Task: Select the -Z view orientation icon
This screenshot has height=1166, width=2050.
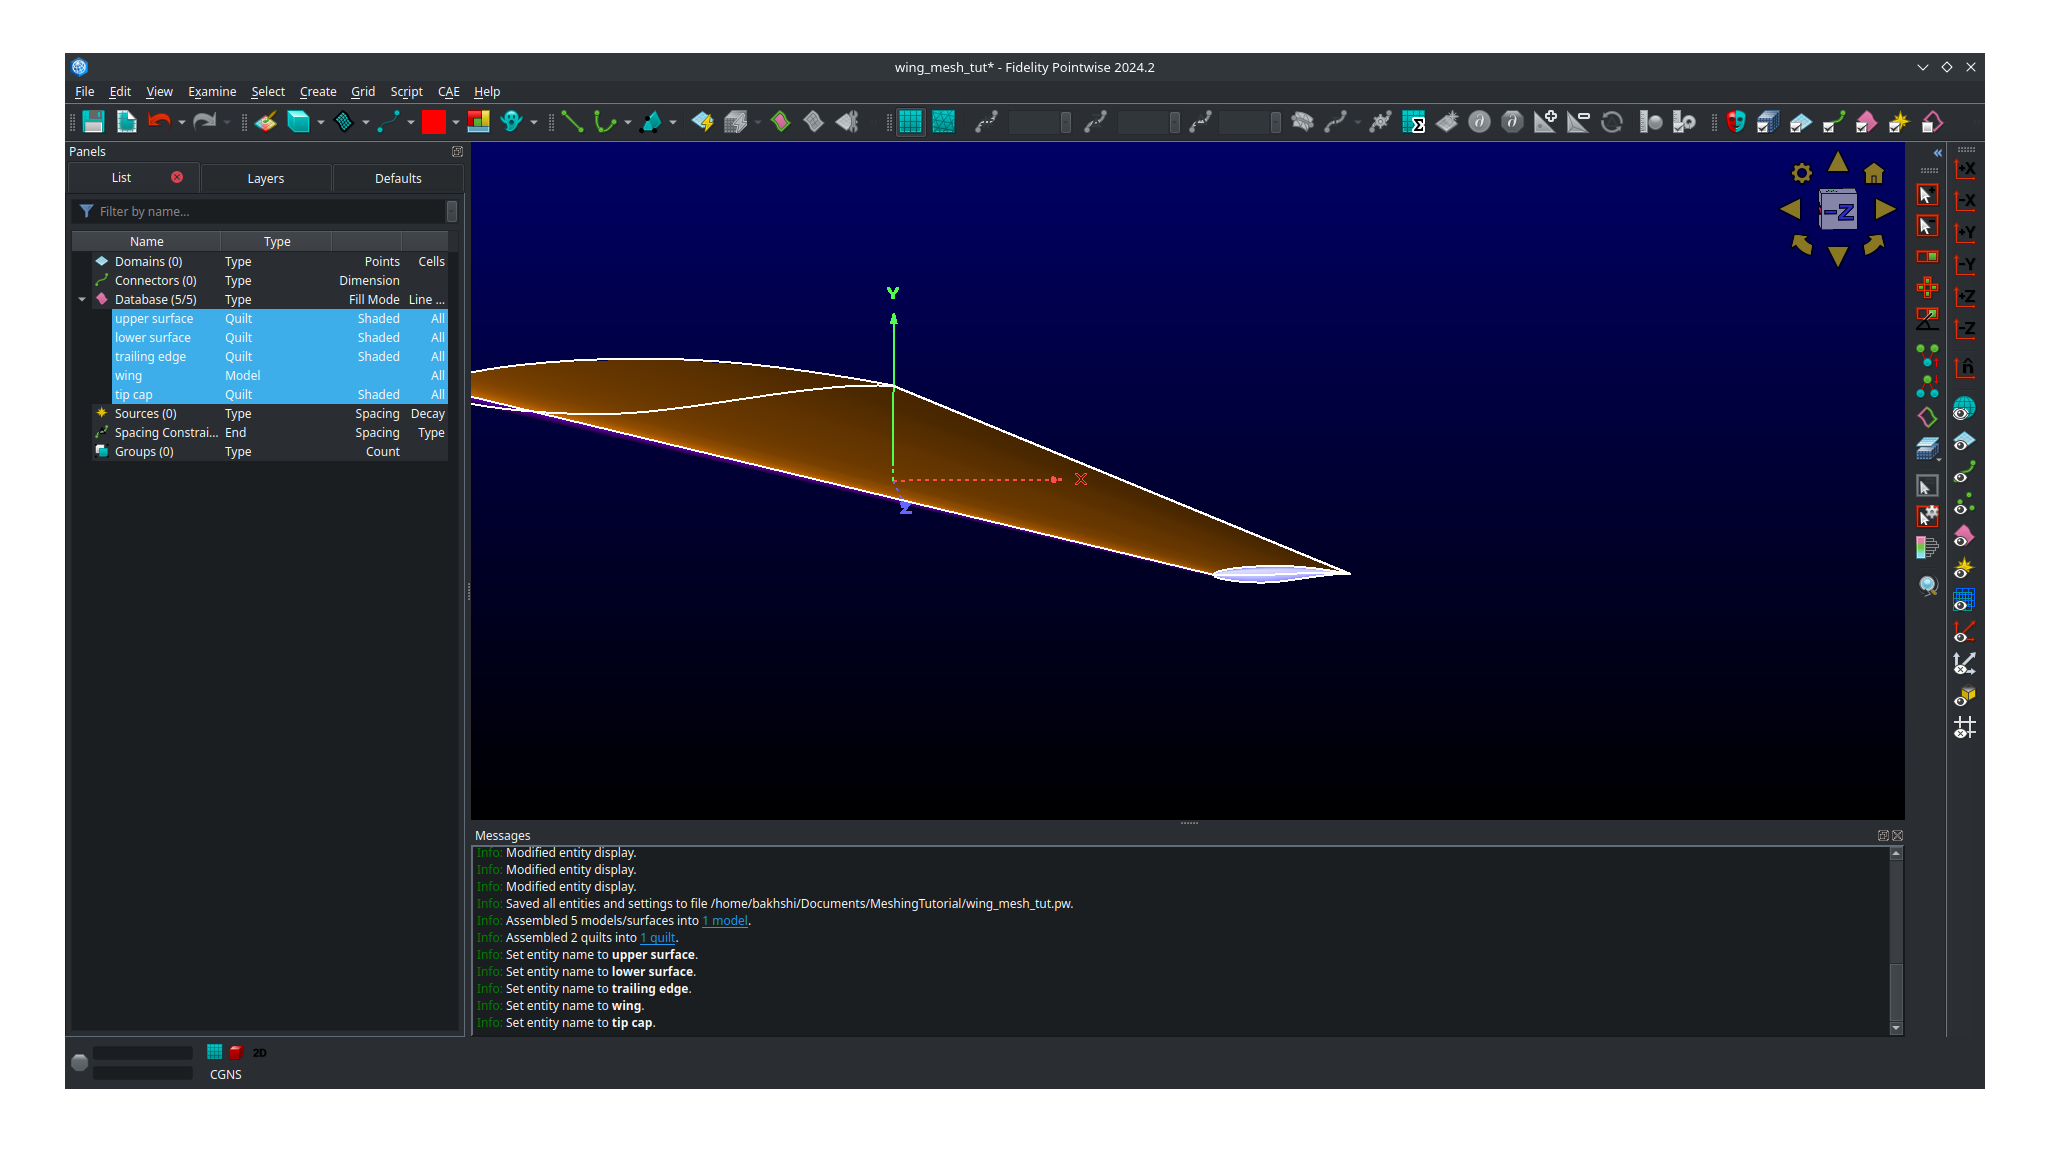Action: pyautogui.click(x=1965, y=328)
